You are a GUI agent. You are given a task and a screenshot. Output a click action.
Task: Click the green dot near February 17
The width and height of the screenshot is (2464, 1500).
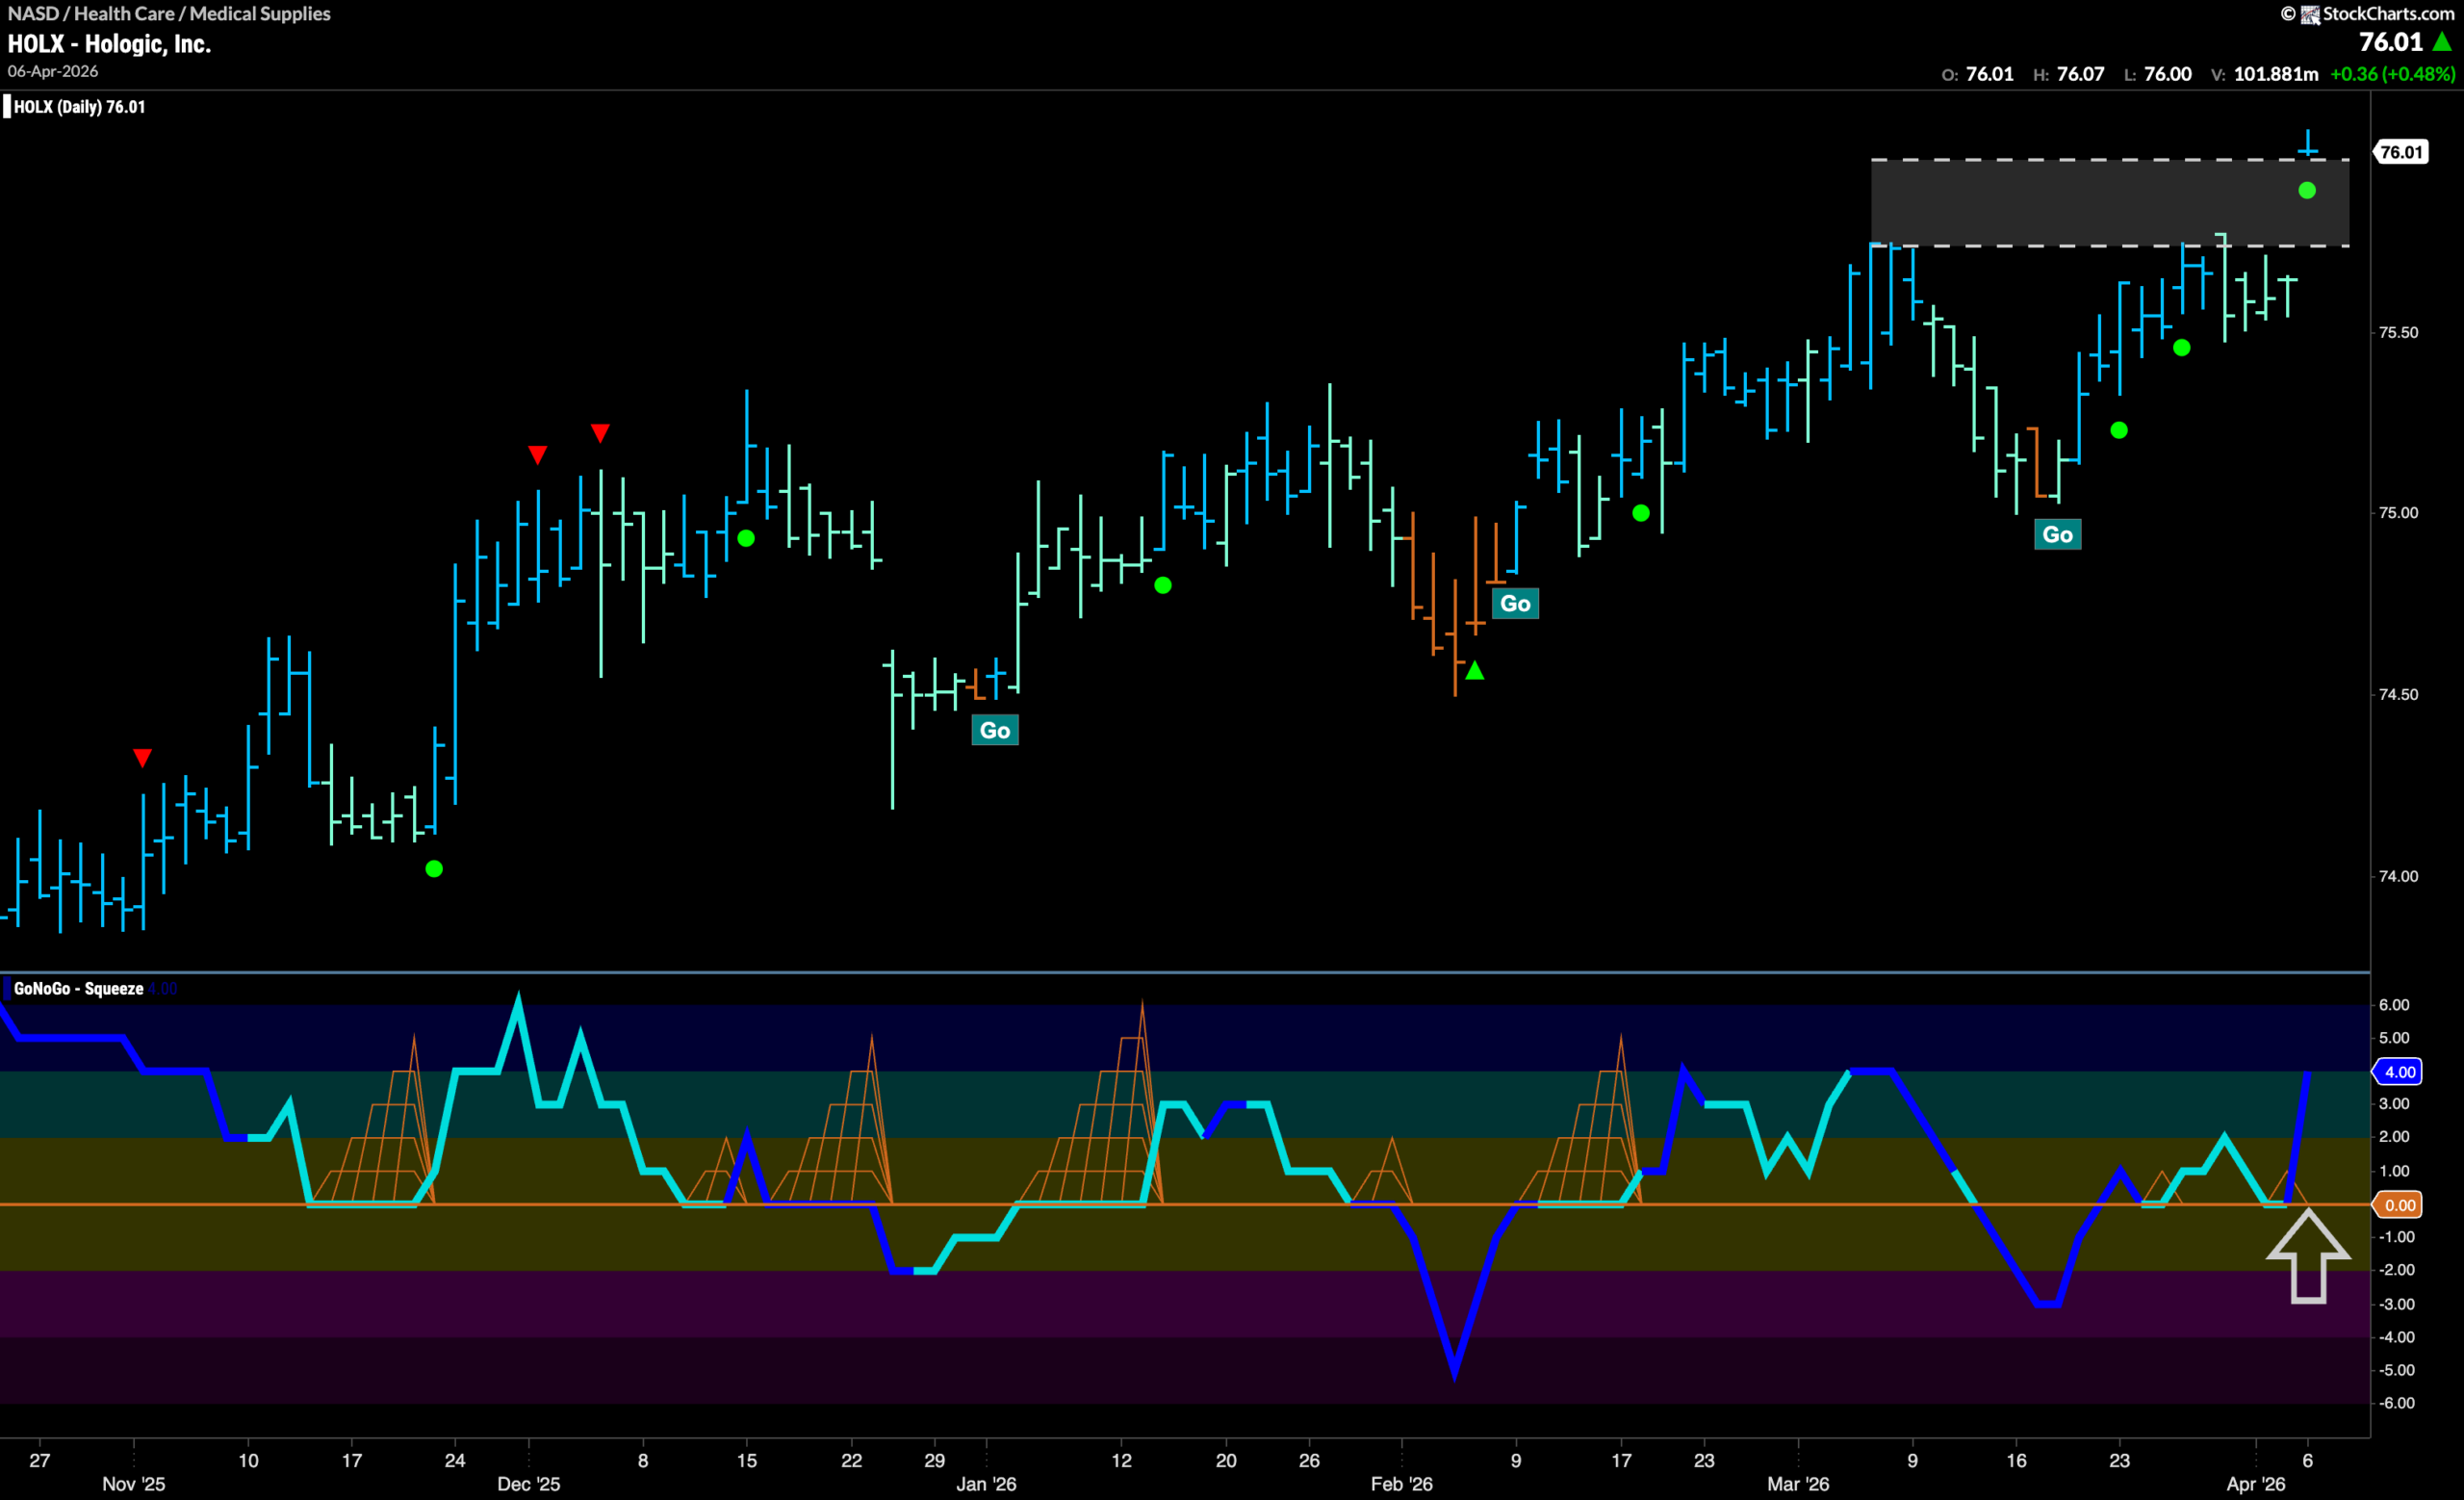click(1641, 513)
